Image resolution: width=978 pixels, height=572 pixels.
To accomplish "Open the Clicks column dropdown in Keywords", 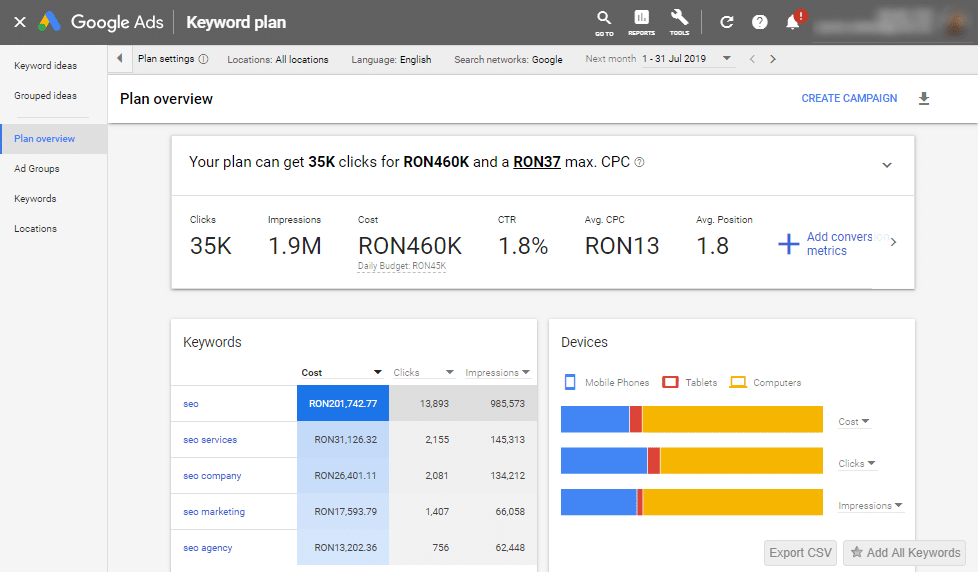I will (x=449, y=372).
